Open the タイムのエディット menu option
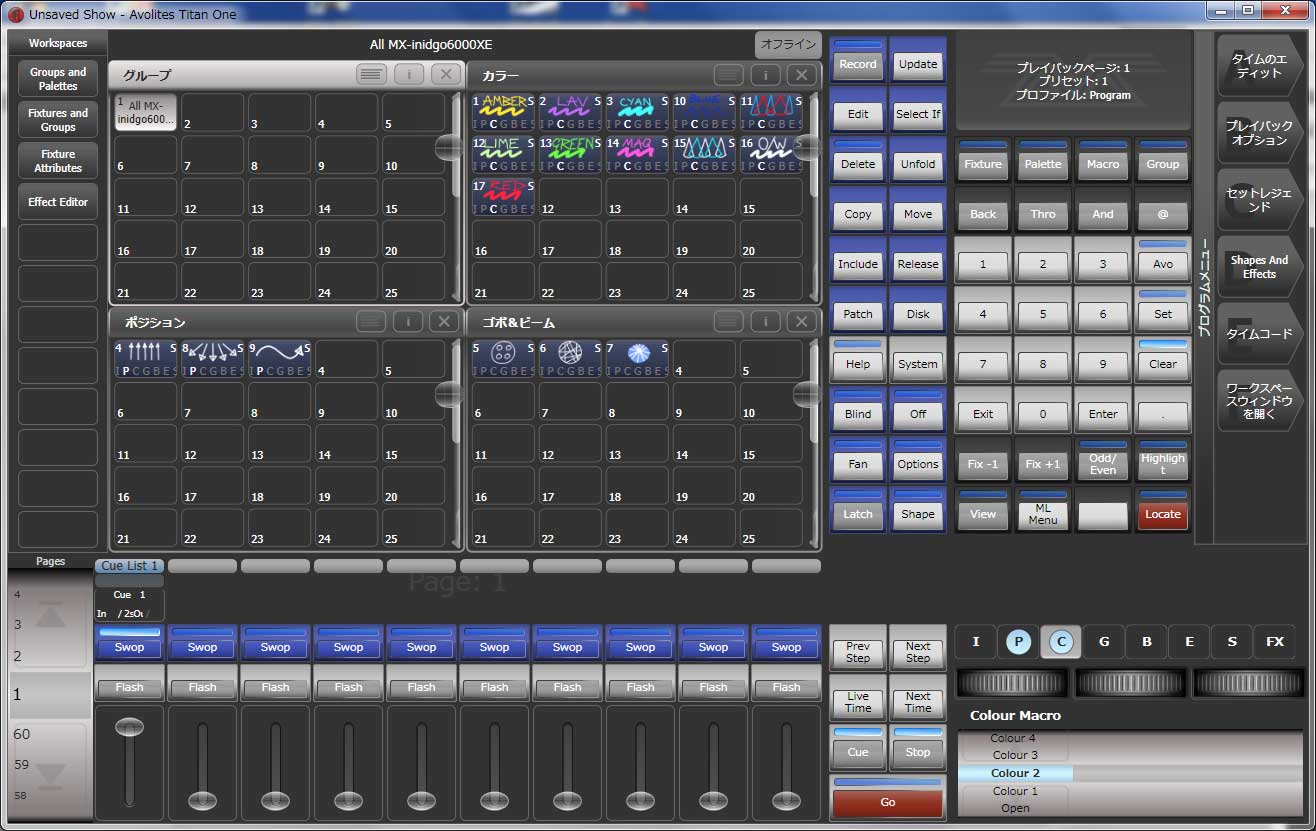 1260,66
